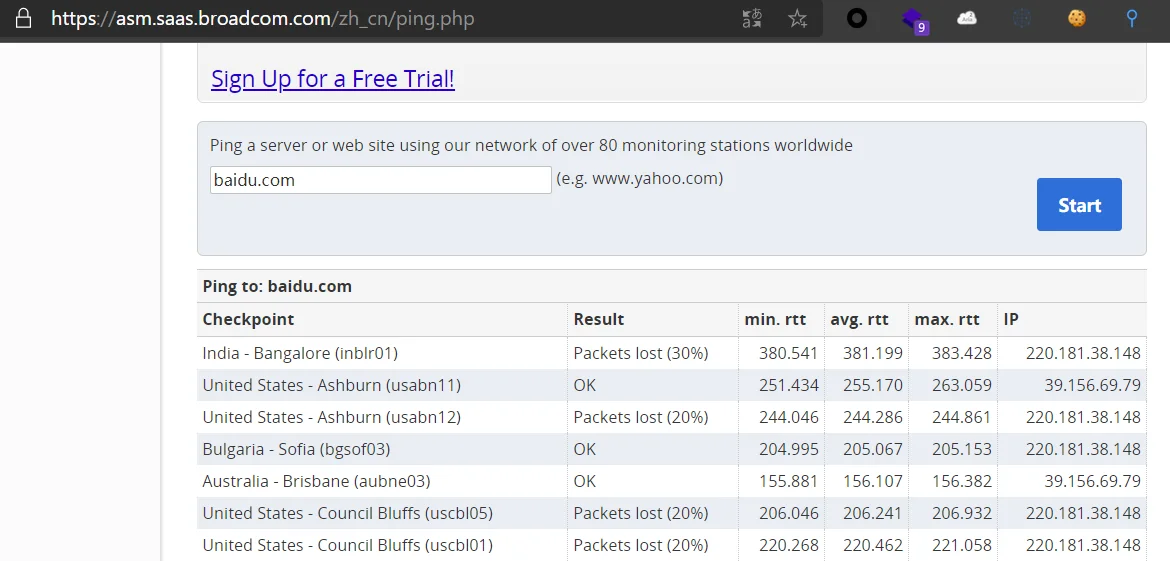Open the page translate icon

pyautogui.click(x=752, y=19)
